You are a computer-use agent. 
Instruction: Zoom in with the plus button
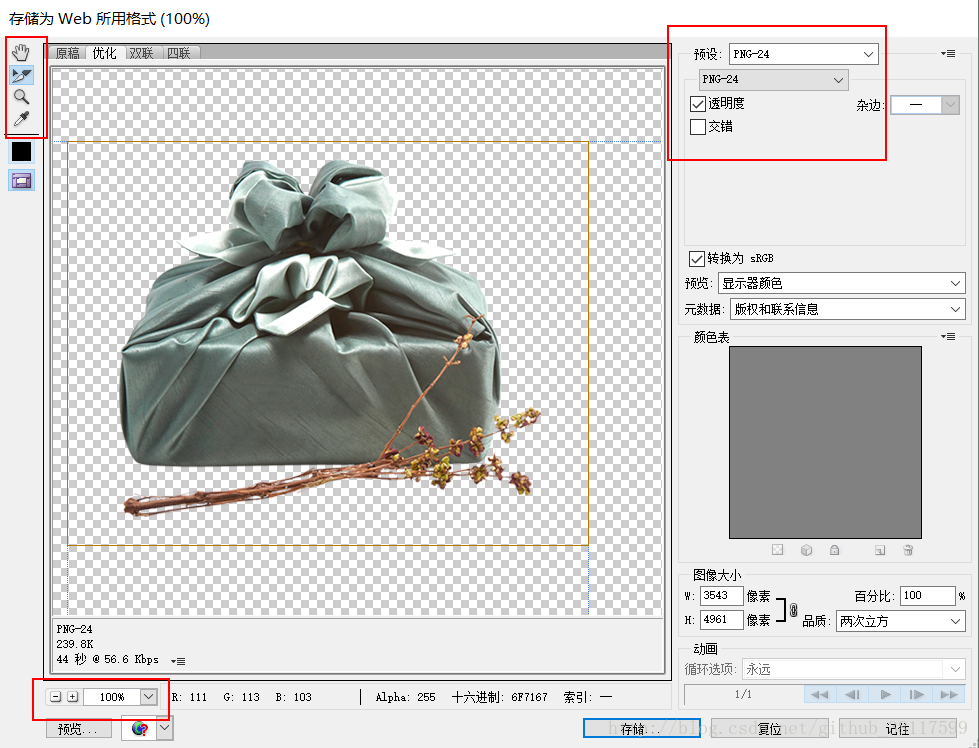(72, 697)
